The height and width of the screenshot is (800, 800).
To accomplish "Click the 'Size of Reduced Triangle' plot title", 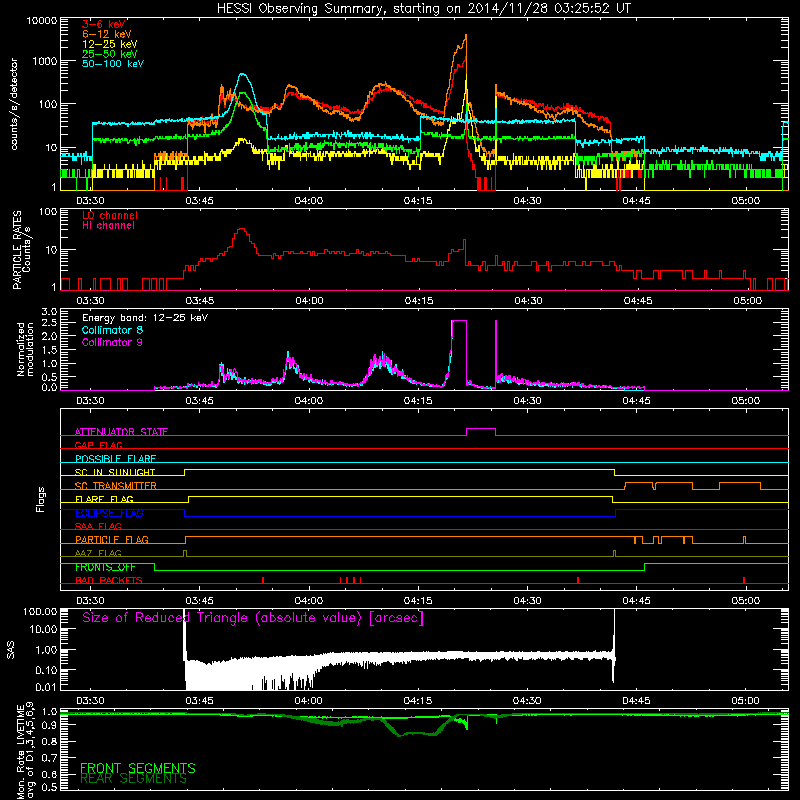I will pos(253,618).
